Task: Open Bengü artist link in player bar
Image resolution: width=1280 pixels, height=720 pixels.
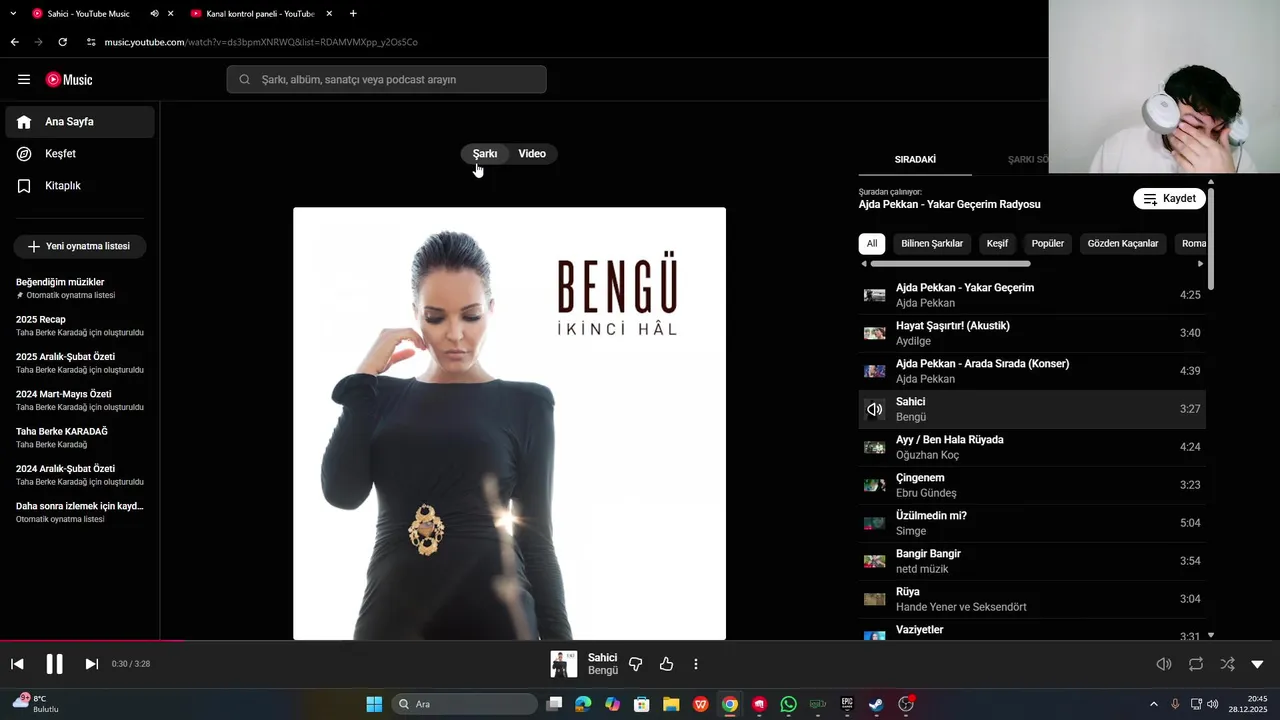Action: pos(603,671)
